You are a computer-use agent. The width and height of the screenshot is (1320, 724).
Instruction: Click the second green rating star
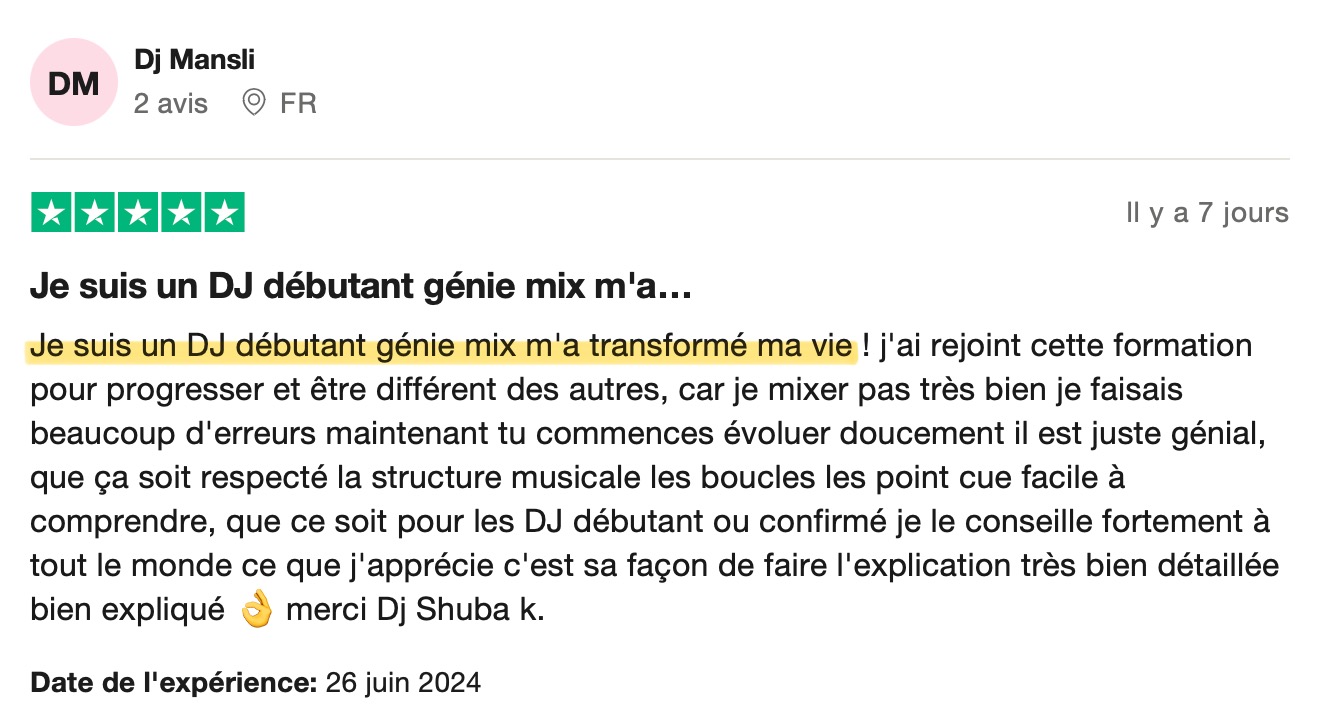(95, 213)
